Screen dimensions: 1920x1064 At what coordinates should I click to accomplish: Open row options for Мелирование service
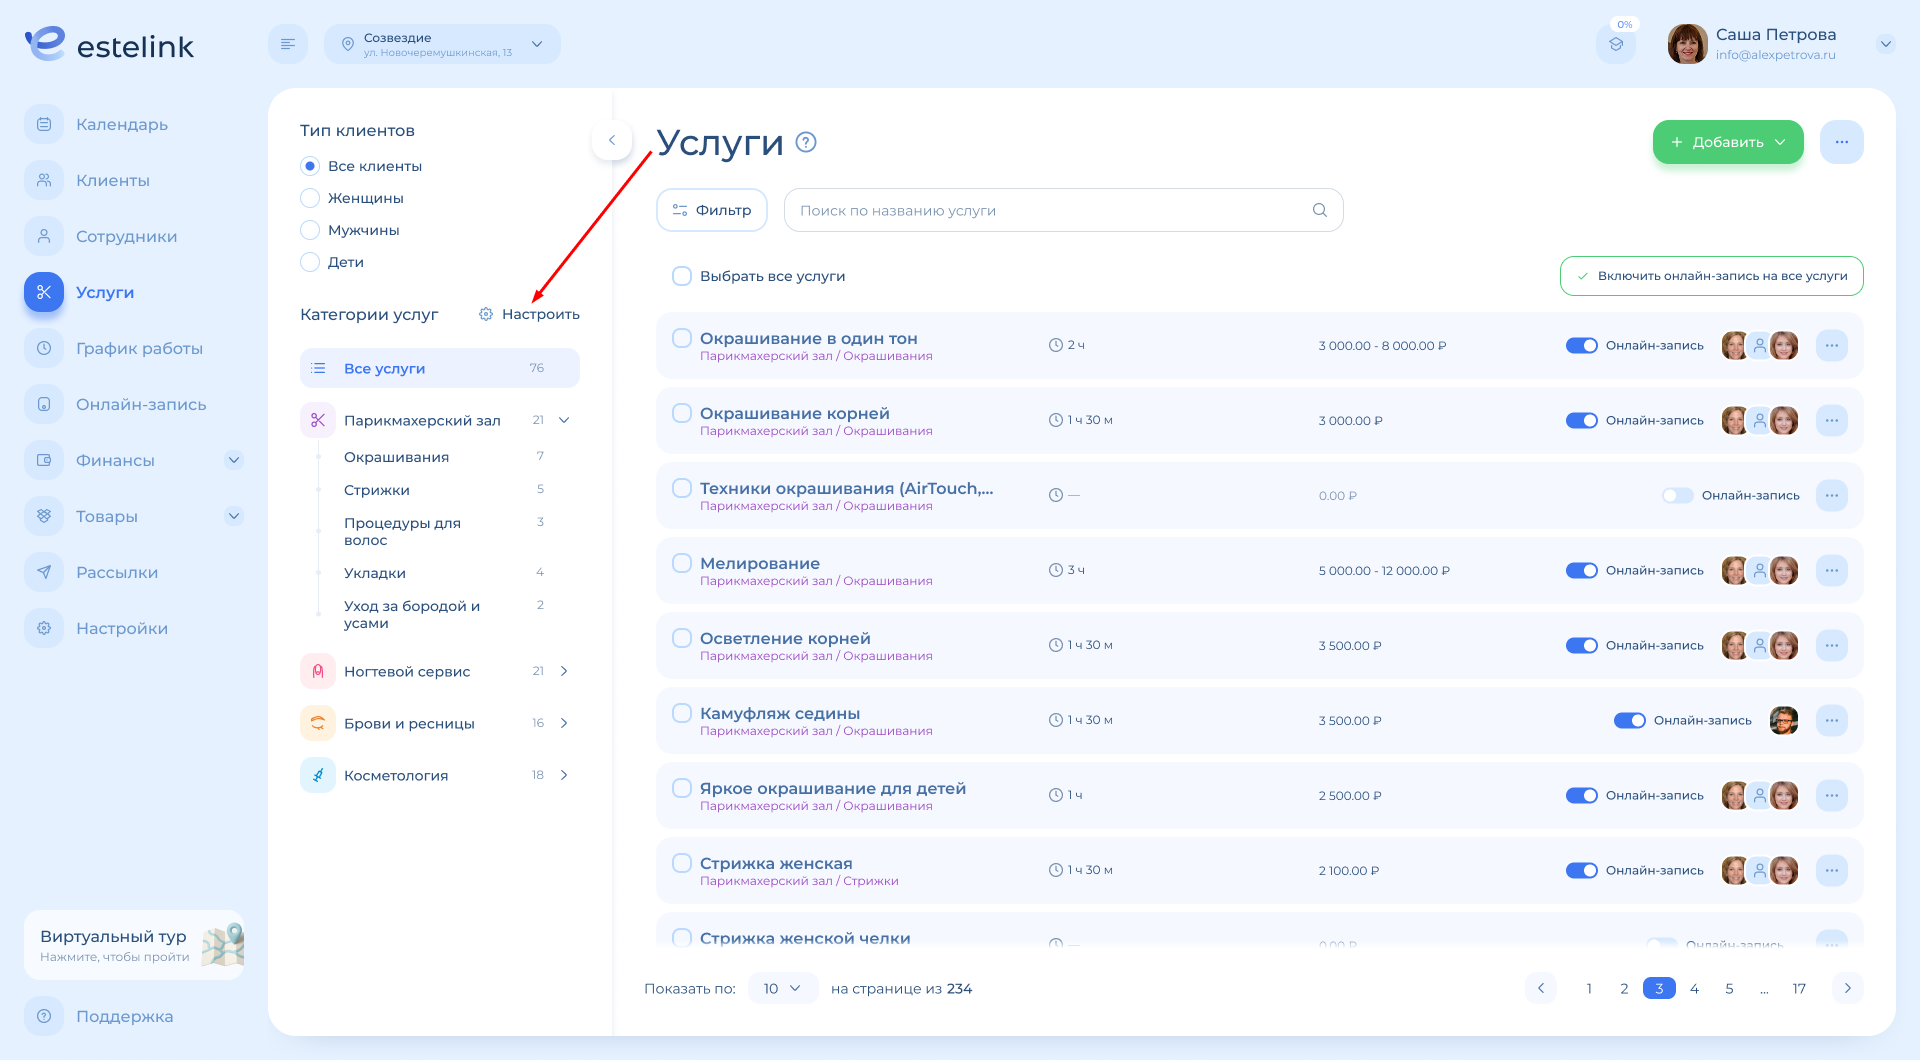[x=1831, y=570]
